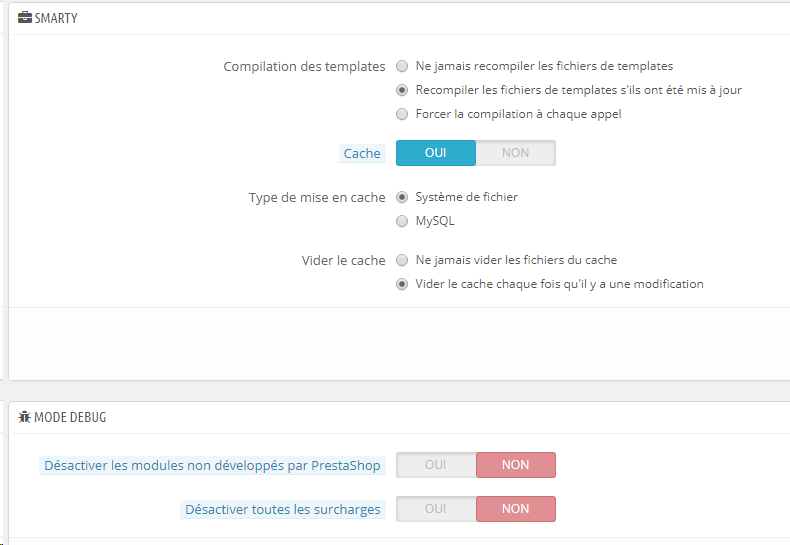This screenshot has height=545, width=790.
Task: Enable OUI for Désactiver modules non développés
Action: pyautogui.click(x=436, y=465)
